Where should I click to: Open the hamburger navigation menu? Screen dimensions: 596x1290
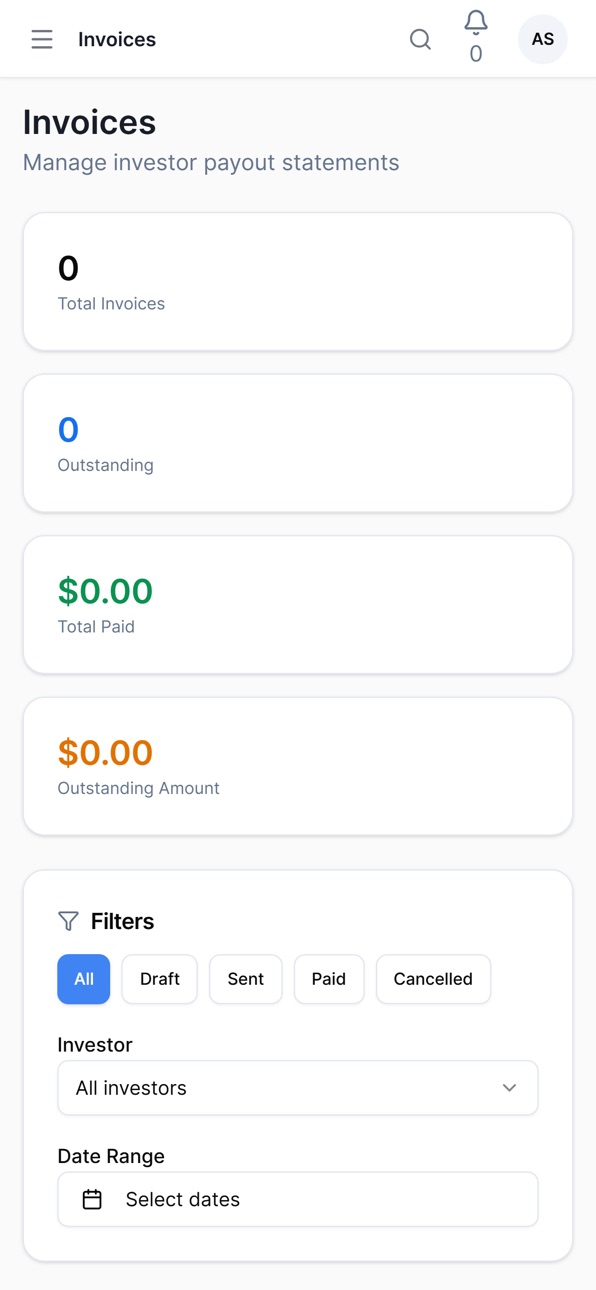42,39
